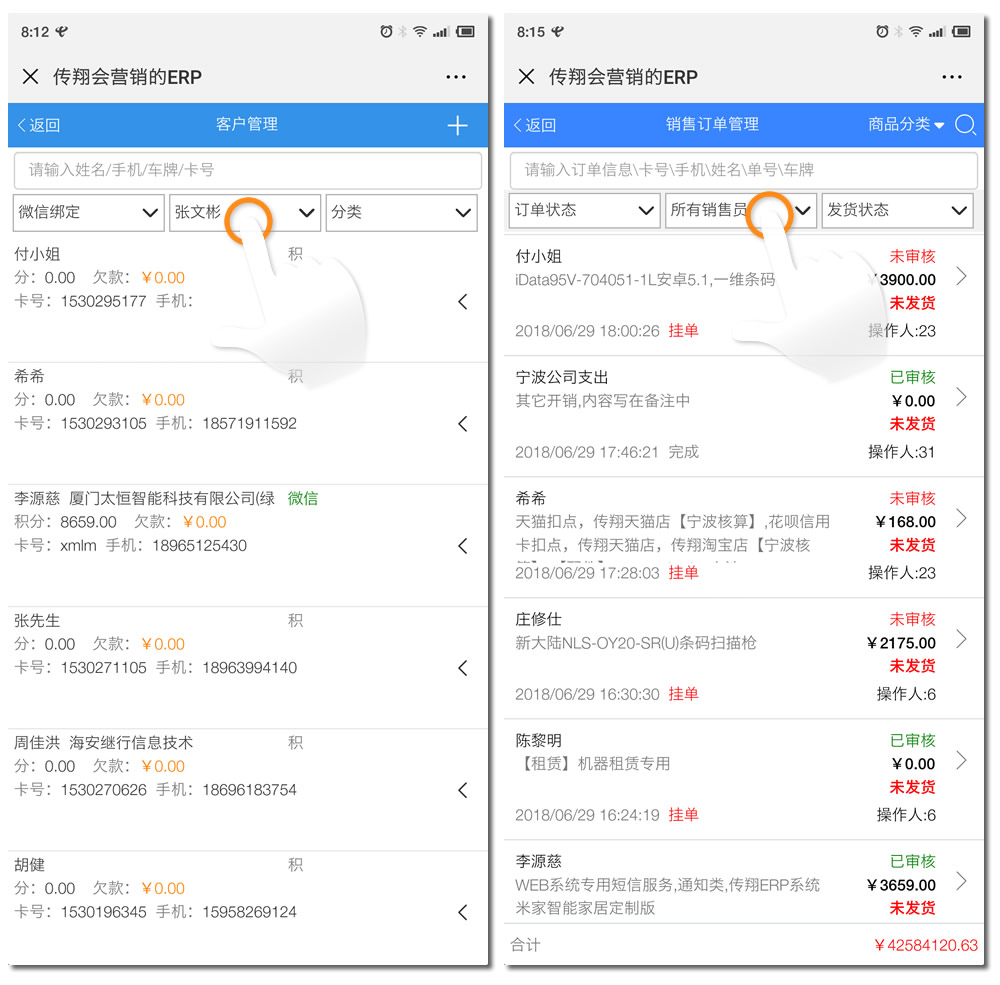Image resolution: width=1000 pixels, height=985 pixels.
Task: Go back from 销售订单管理 with 返回
Action: pos(535,125)
